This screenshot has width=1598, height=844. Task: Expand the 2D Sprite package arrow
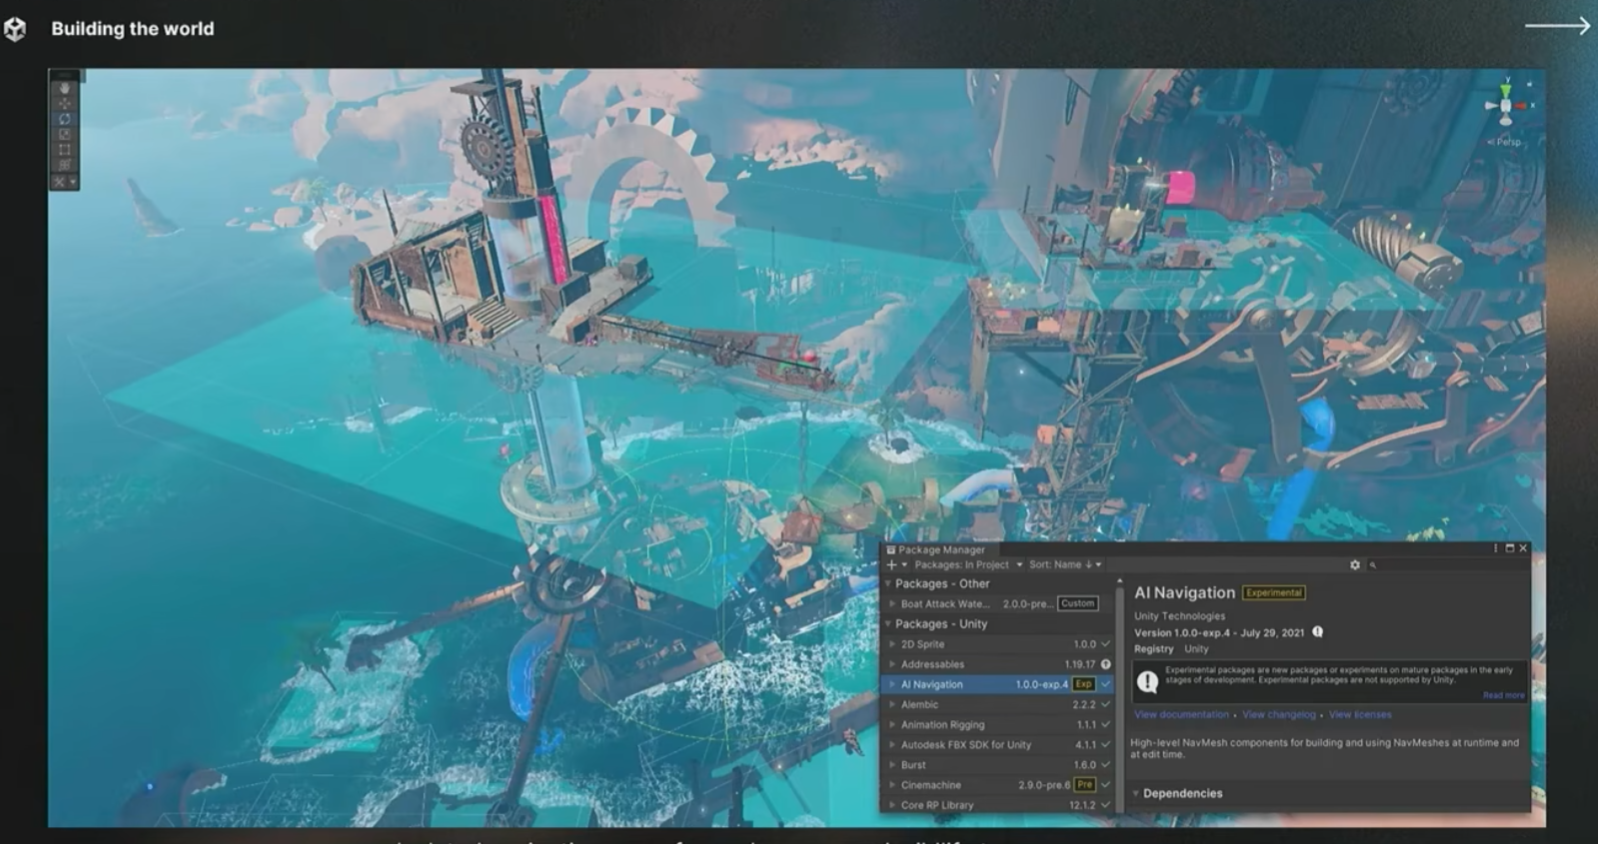(893, 644)
